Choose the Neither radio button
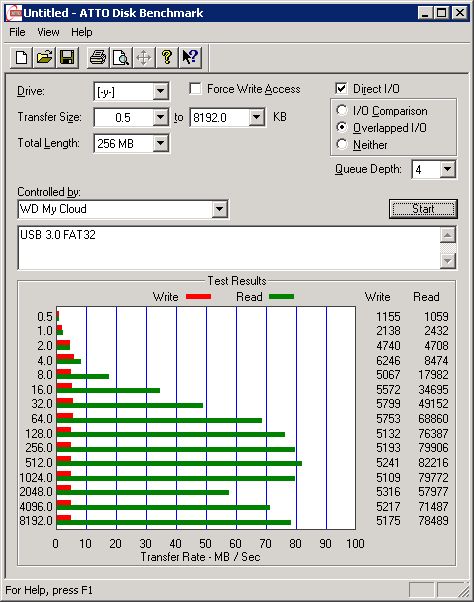 tap(342, 144)
